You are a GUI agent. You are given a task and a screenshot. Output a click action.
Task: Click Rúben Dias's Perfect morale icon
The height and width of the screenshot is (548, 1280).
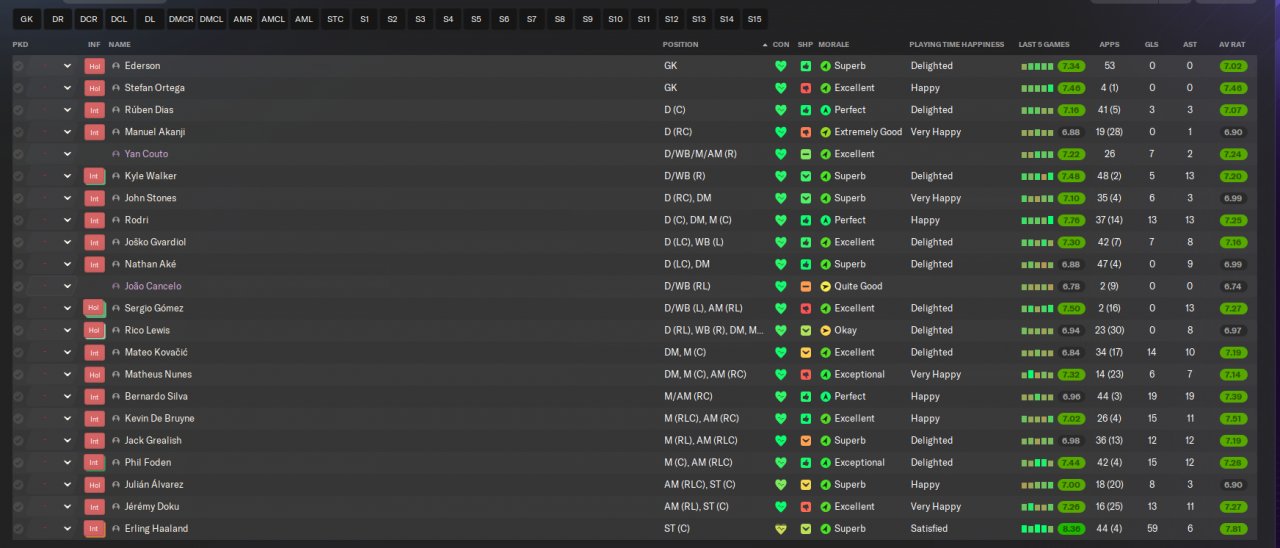(x=826, y=110)
